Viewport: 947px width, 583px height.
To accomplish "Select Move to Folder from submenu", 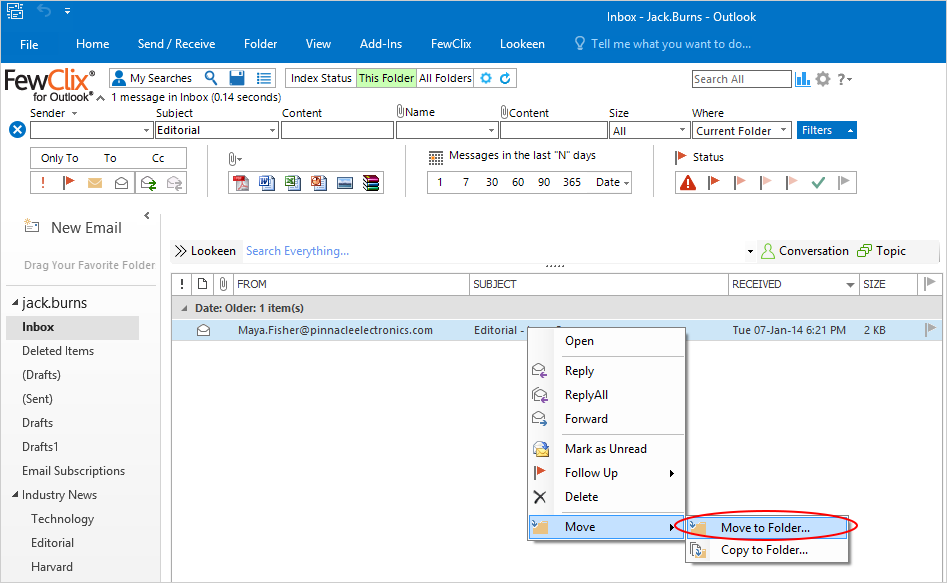I will tap(765, 527).
